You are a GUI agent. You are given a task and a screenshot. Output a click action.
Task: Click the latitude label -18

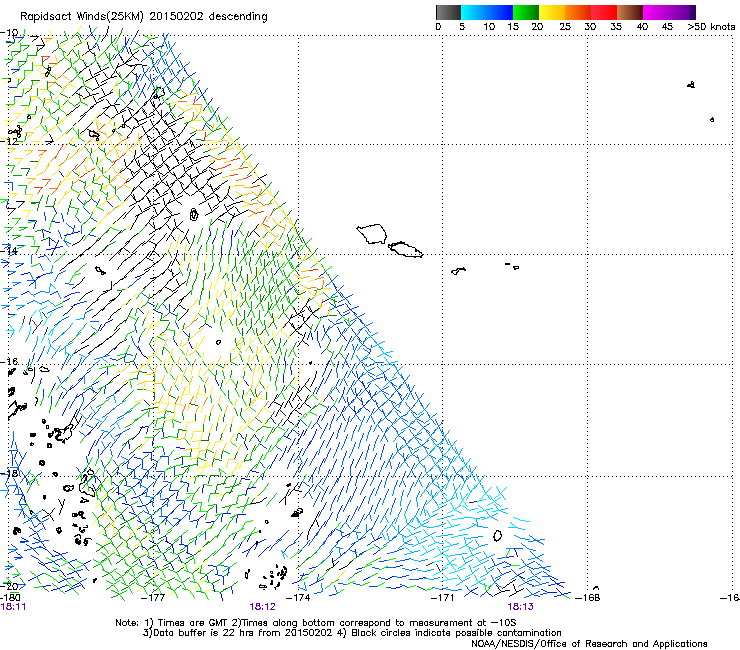[x=9, y=473]
